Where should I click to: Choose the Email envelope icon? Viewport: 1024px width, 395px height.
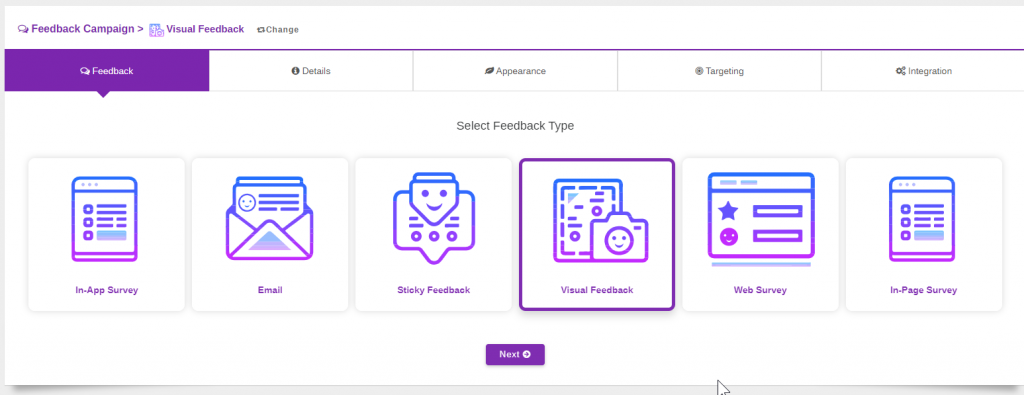tap(270, 219)
